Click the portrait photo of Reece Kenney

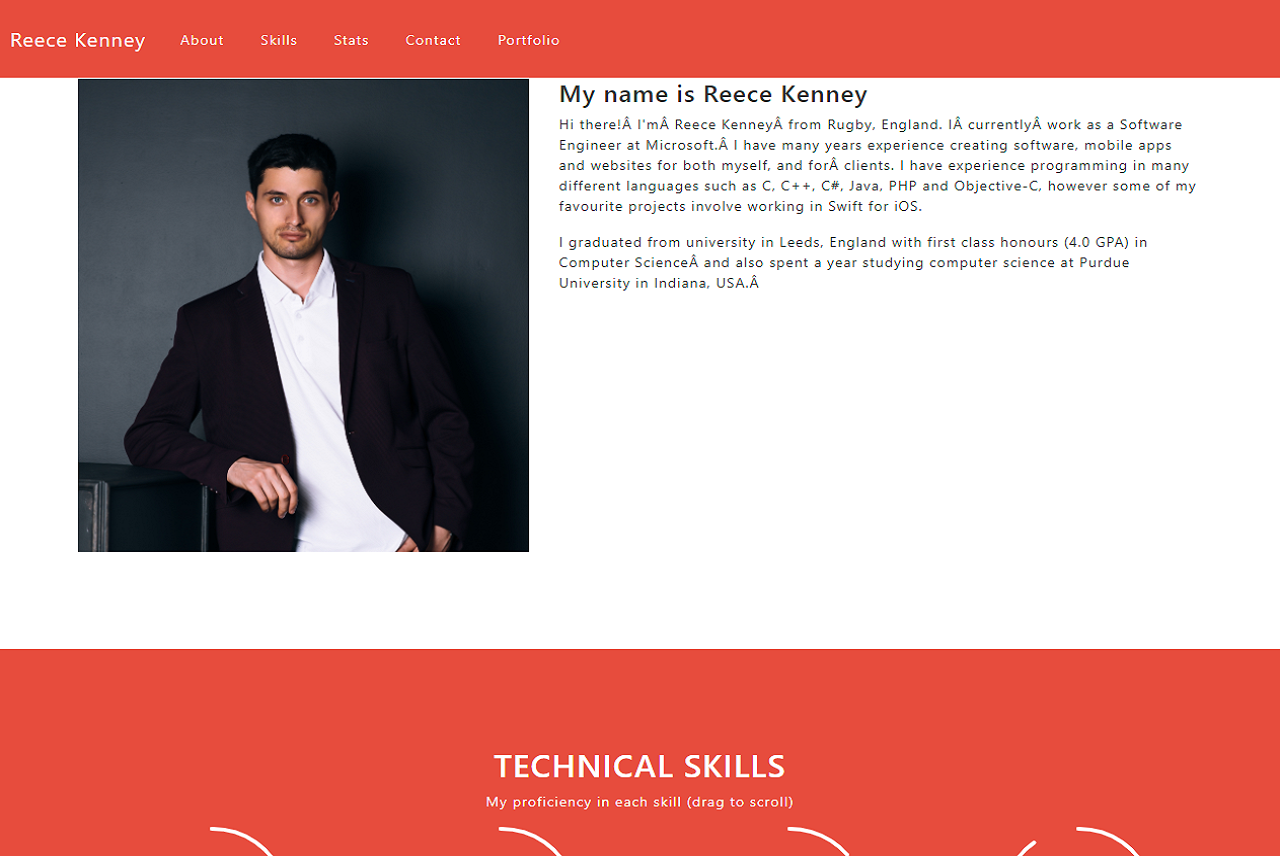click(303, 315)
